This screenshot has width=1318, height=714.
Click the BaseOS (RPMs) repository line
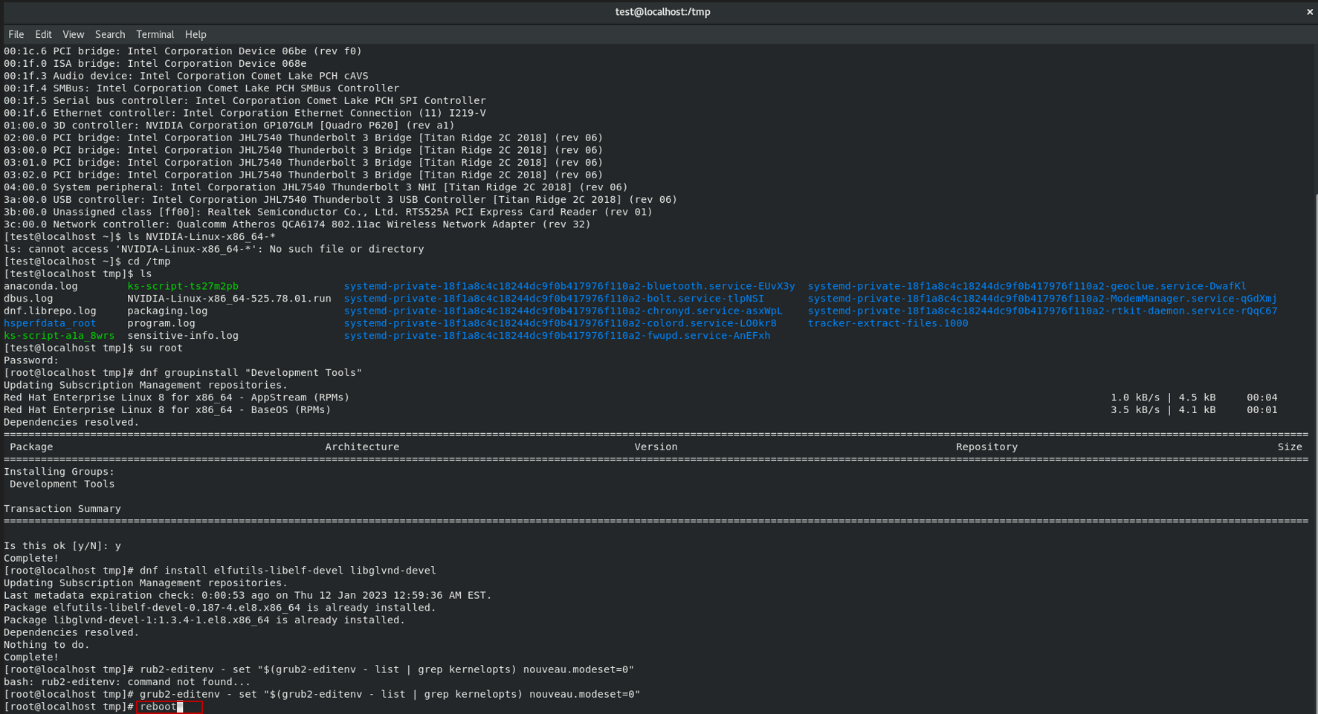167,409
